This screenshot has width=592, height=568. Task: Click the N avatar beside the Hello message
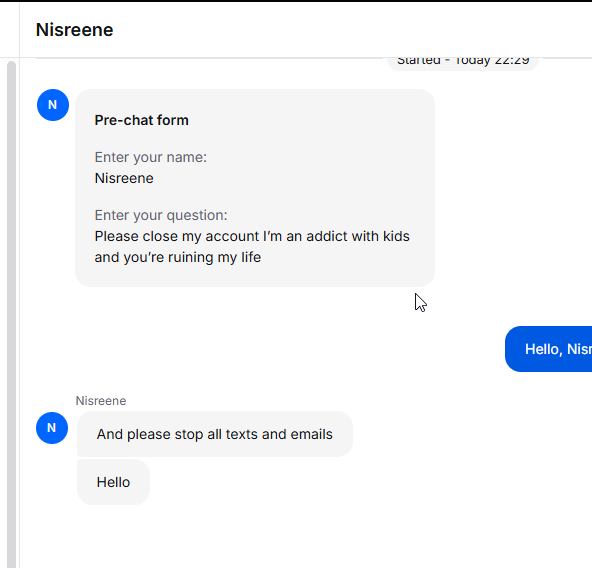click(x=52, y=428)
